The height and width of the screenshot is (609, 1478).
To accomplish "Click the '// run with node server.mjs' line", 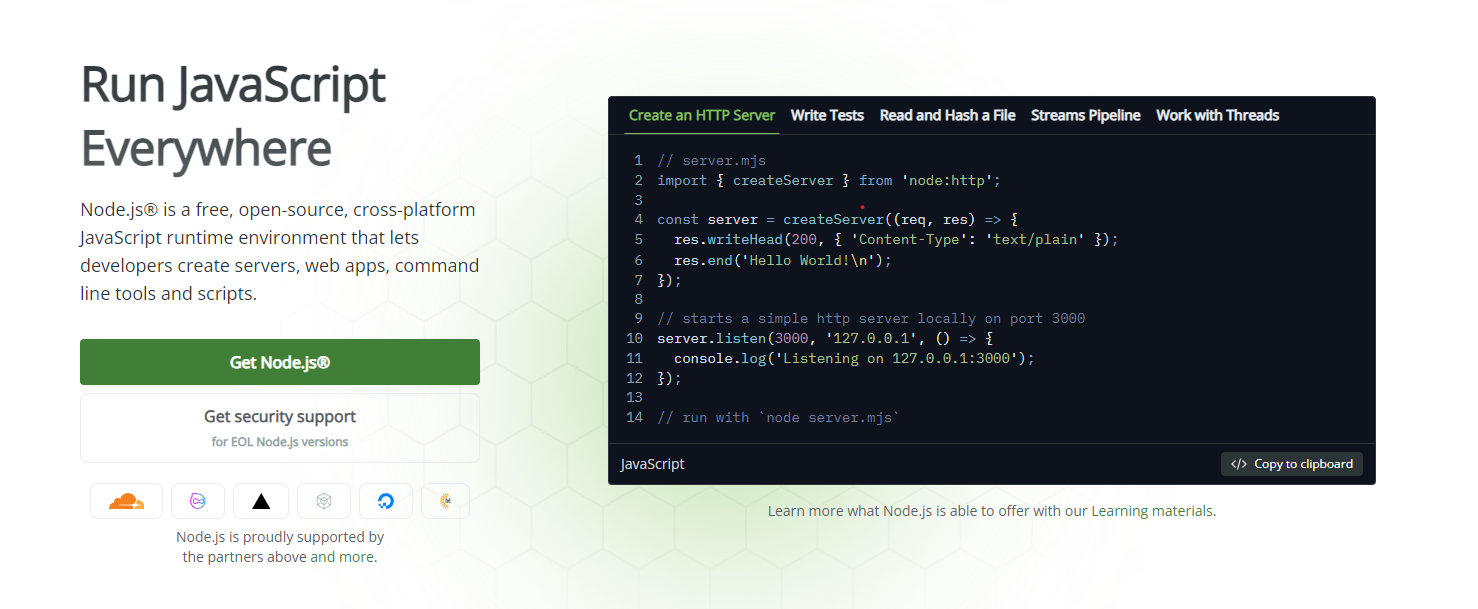I will (779, 417).
